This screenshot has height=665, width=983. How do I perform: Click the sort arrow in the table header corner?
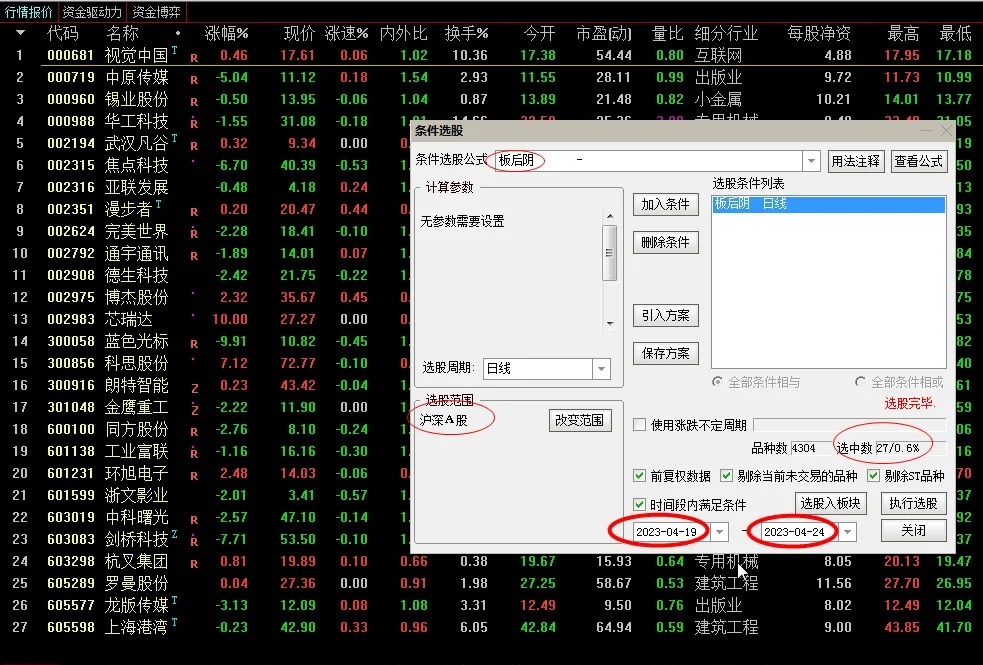point(21,33)
